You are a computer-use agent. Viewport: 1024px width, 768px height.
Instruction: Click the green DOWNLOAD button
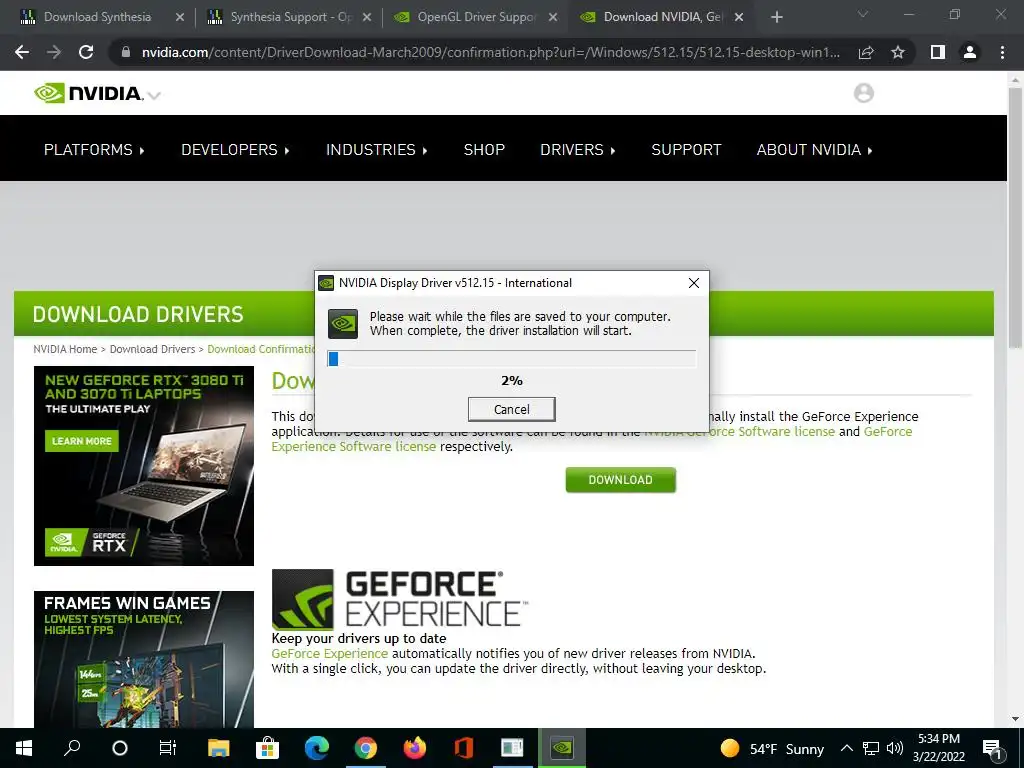tap(620, 480)
